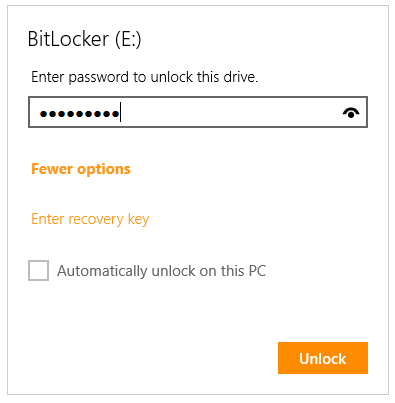Open the Enter recovery key link
The image size is (395, 403).
coord(90,219)
